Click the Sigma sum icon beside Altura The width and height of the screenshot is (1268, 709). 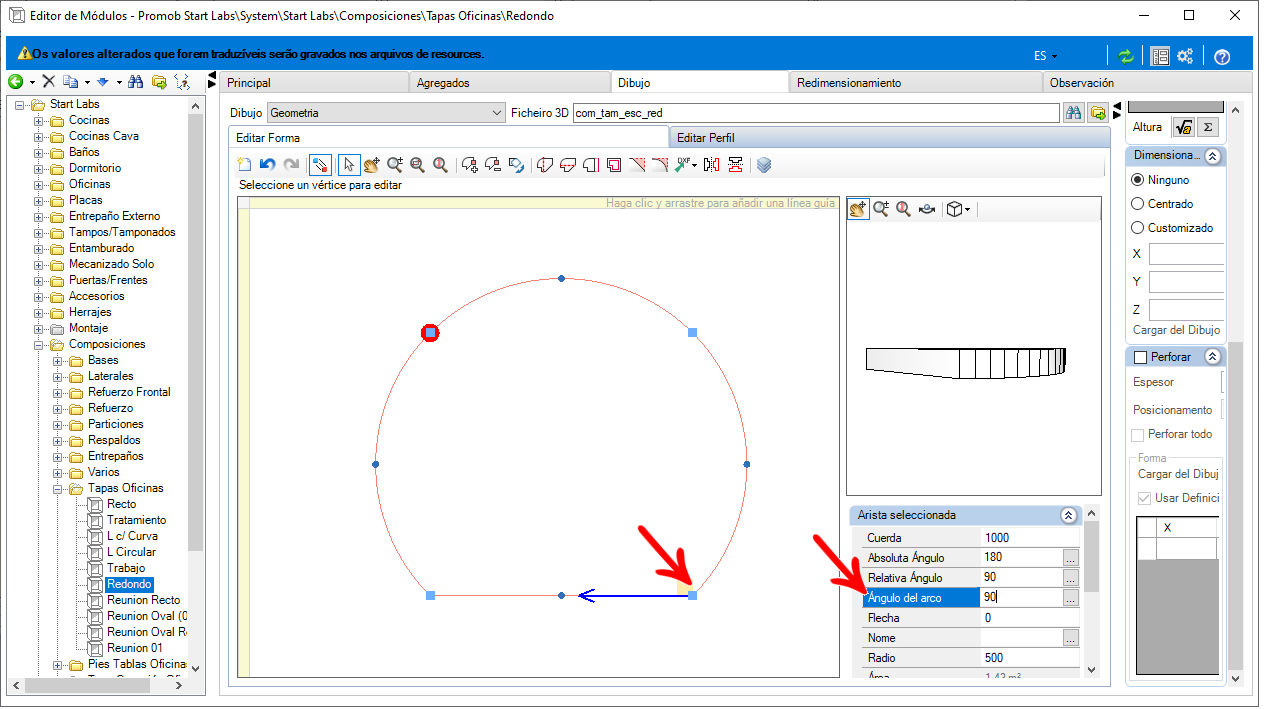[x=1207, y=127]
